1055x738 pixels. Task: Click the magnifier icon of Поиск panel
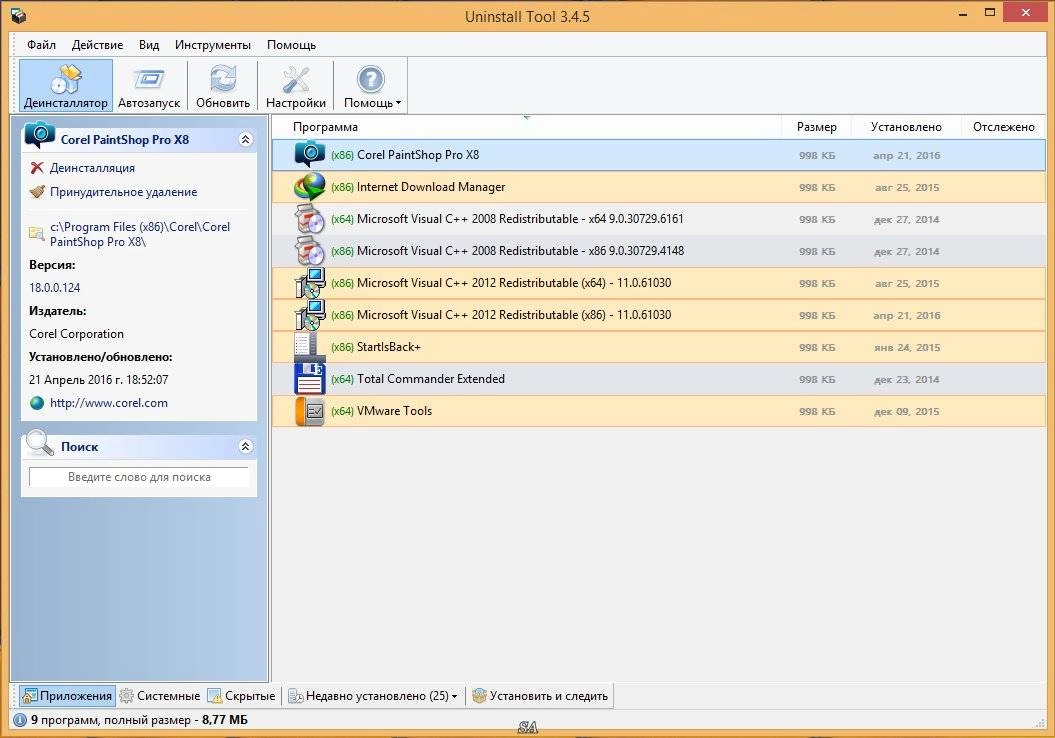(x=38, y=443)
